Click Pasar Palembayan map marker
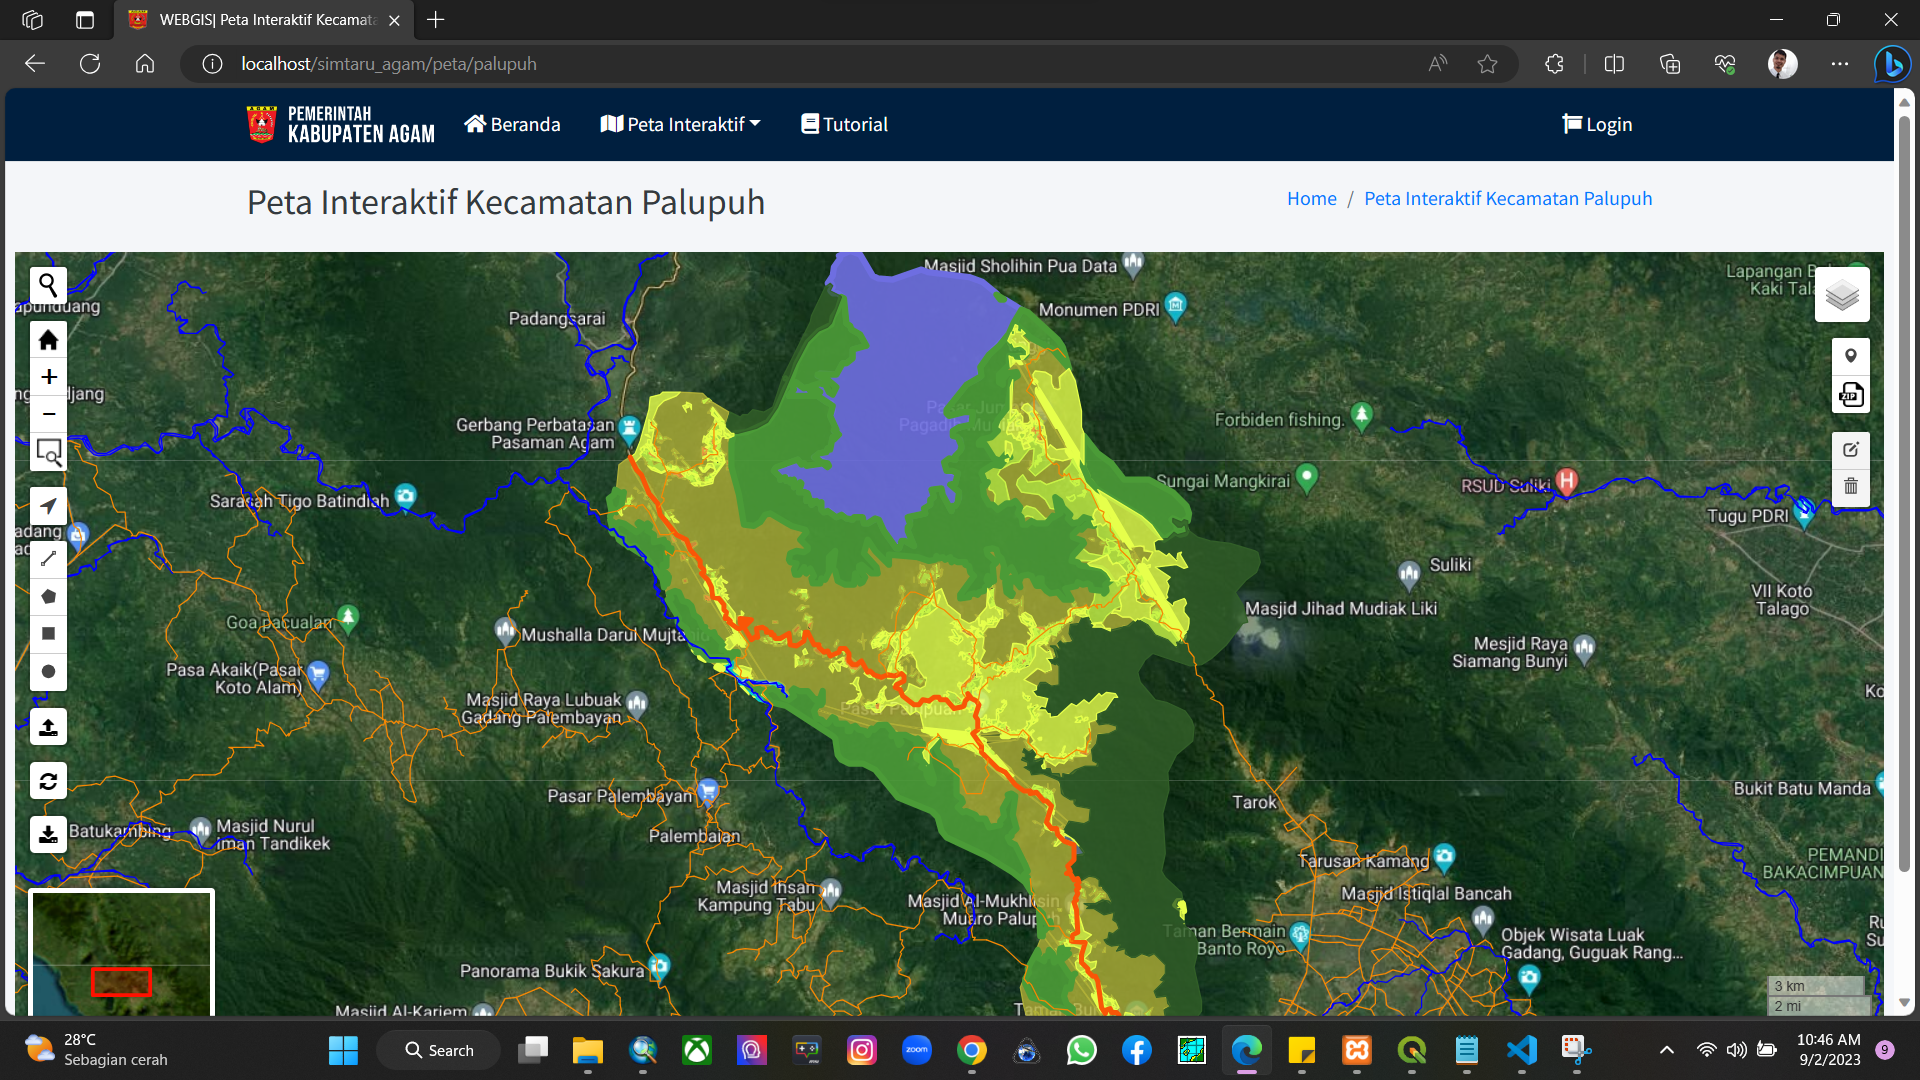This screenshot has width=1920, height=1080. tap(708, 791)
